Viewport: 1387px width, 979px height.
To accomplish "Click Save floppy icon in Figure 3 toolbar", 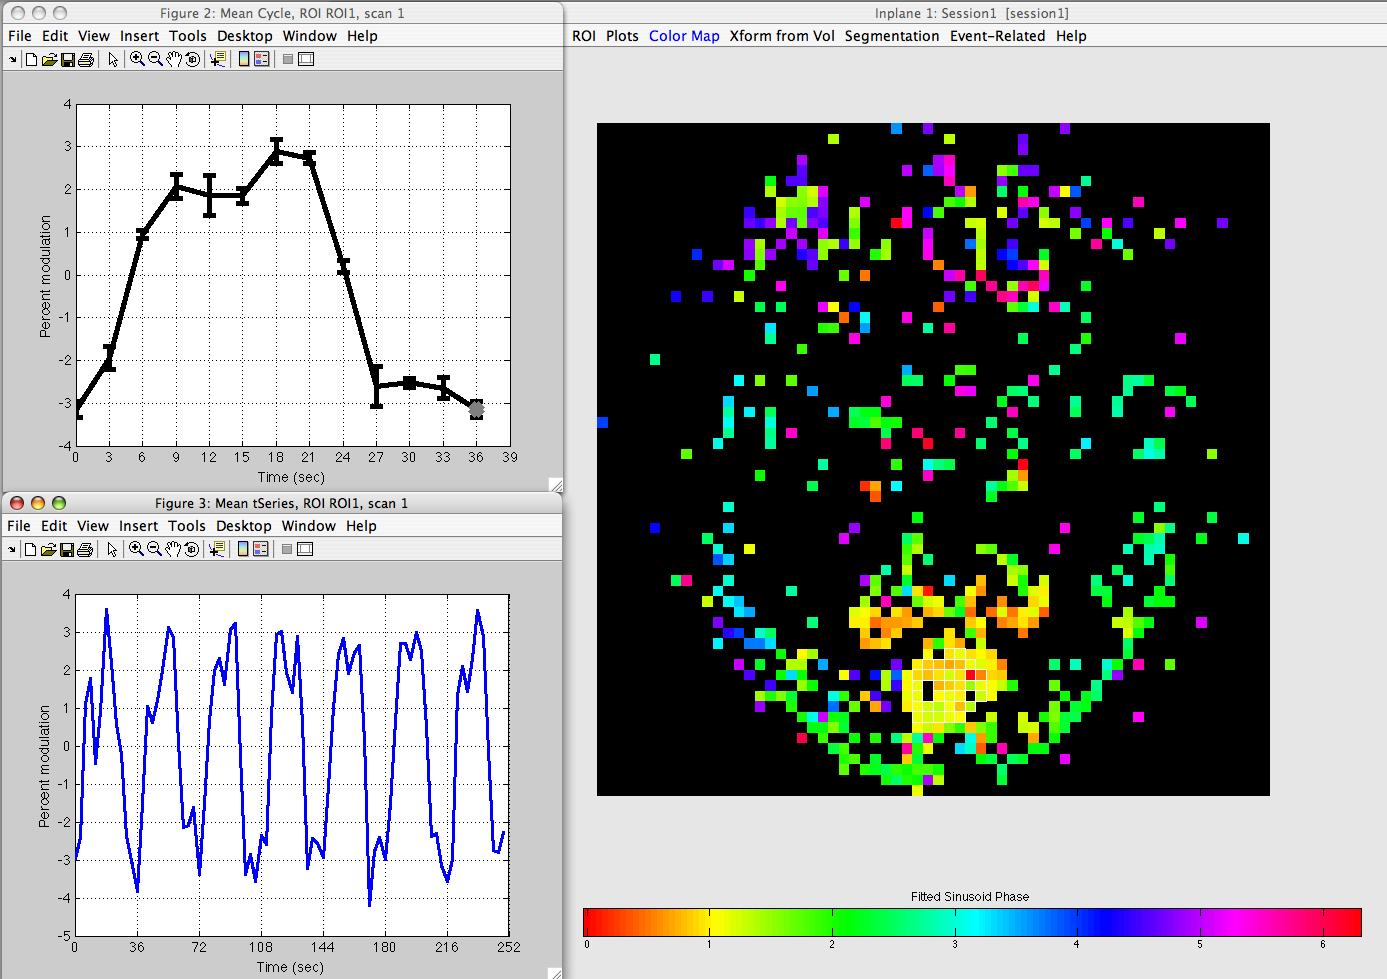I will point(66,549).
